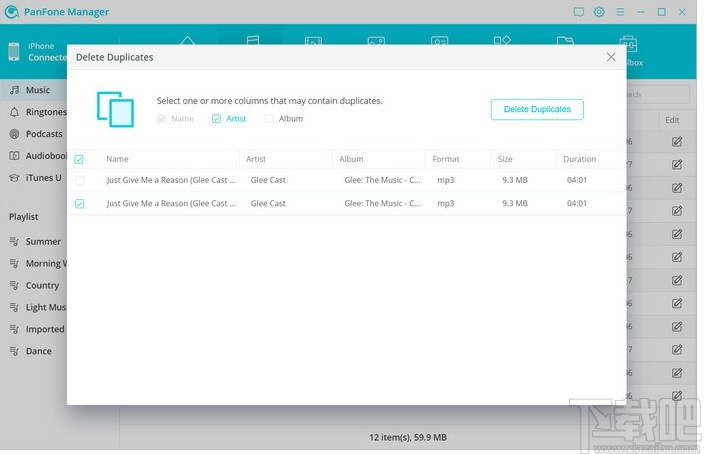Sort by the Album column header
The width and height of the screenshot is (704, 454).
click(351, 159)
